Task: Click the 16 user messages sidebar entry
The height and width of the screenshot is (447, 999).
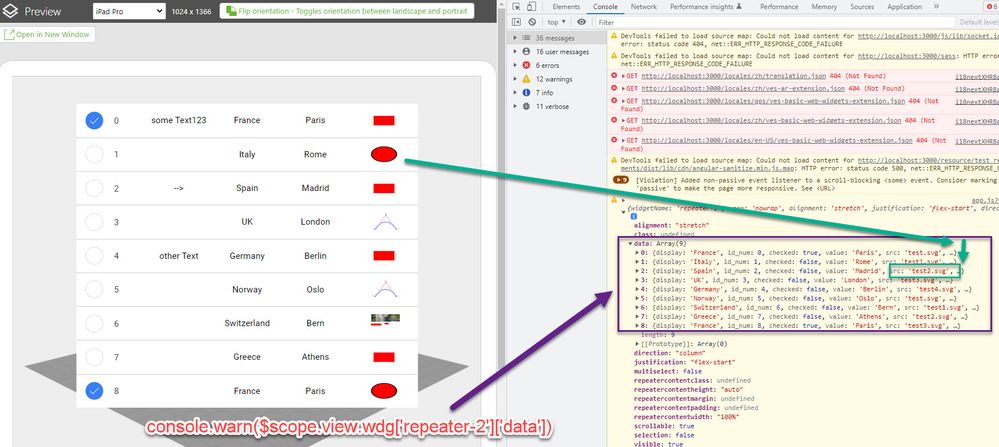Action: coord(556,52)
